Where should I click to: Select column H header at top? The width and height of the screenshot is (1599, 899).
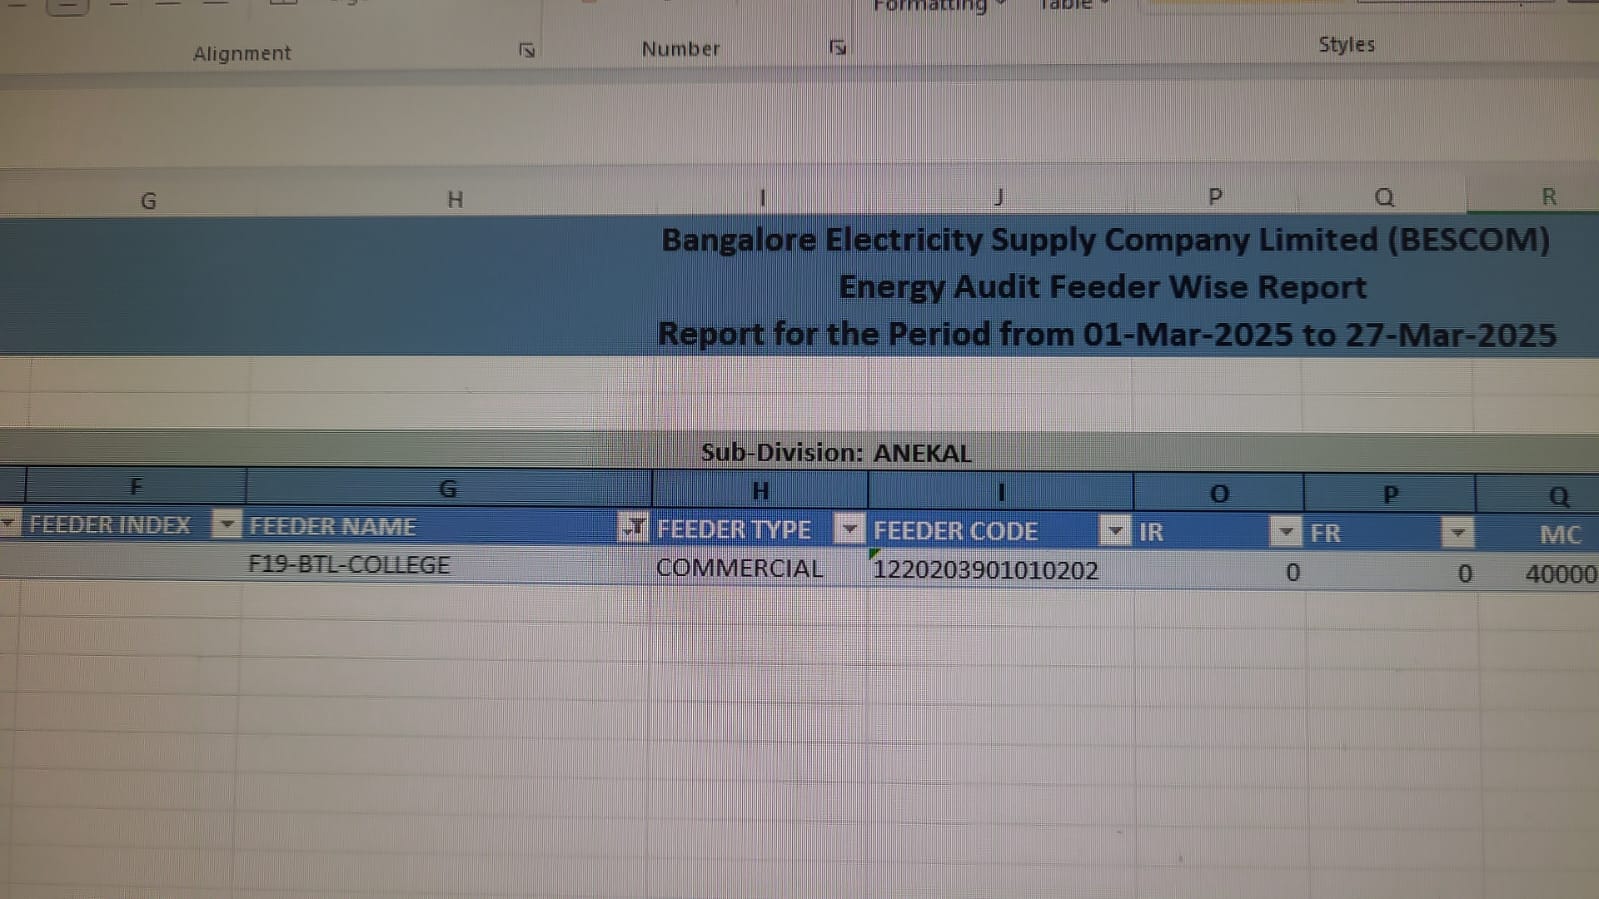(x=455, y=200)
